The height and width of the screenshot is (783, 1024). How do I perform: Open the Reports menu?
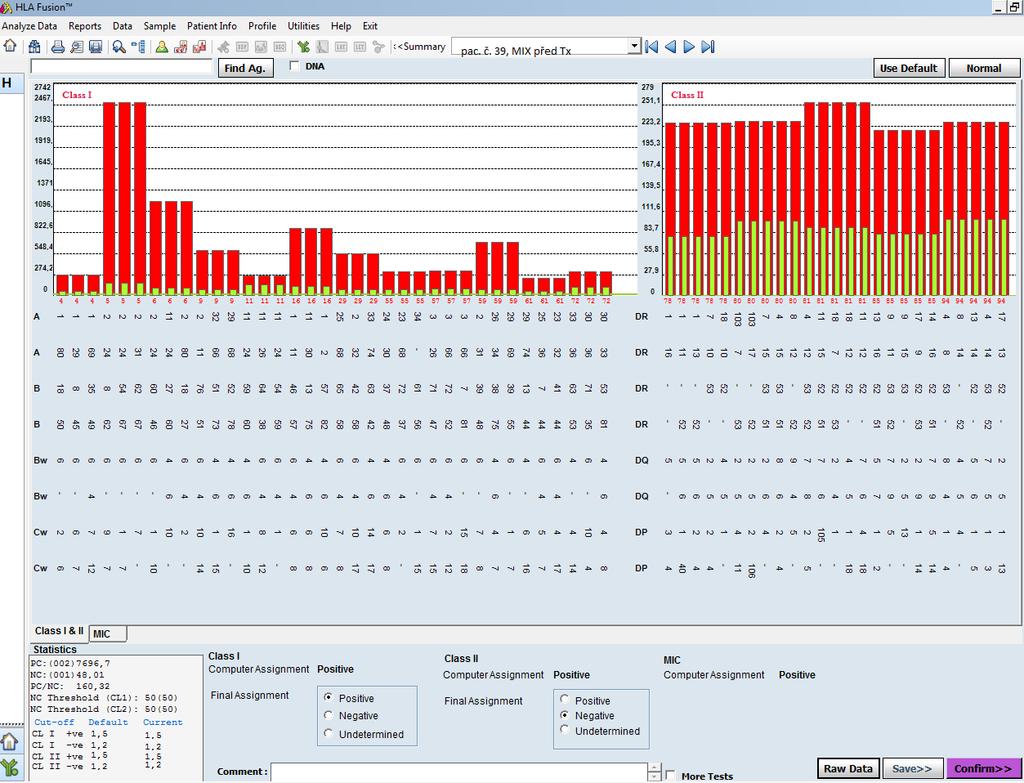(x=85, y=26)
